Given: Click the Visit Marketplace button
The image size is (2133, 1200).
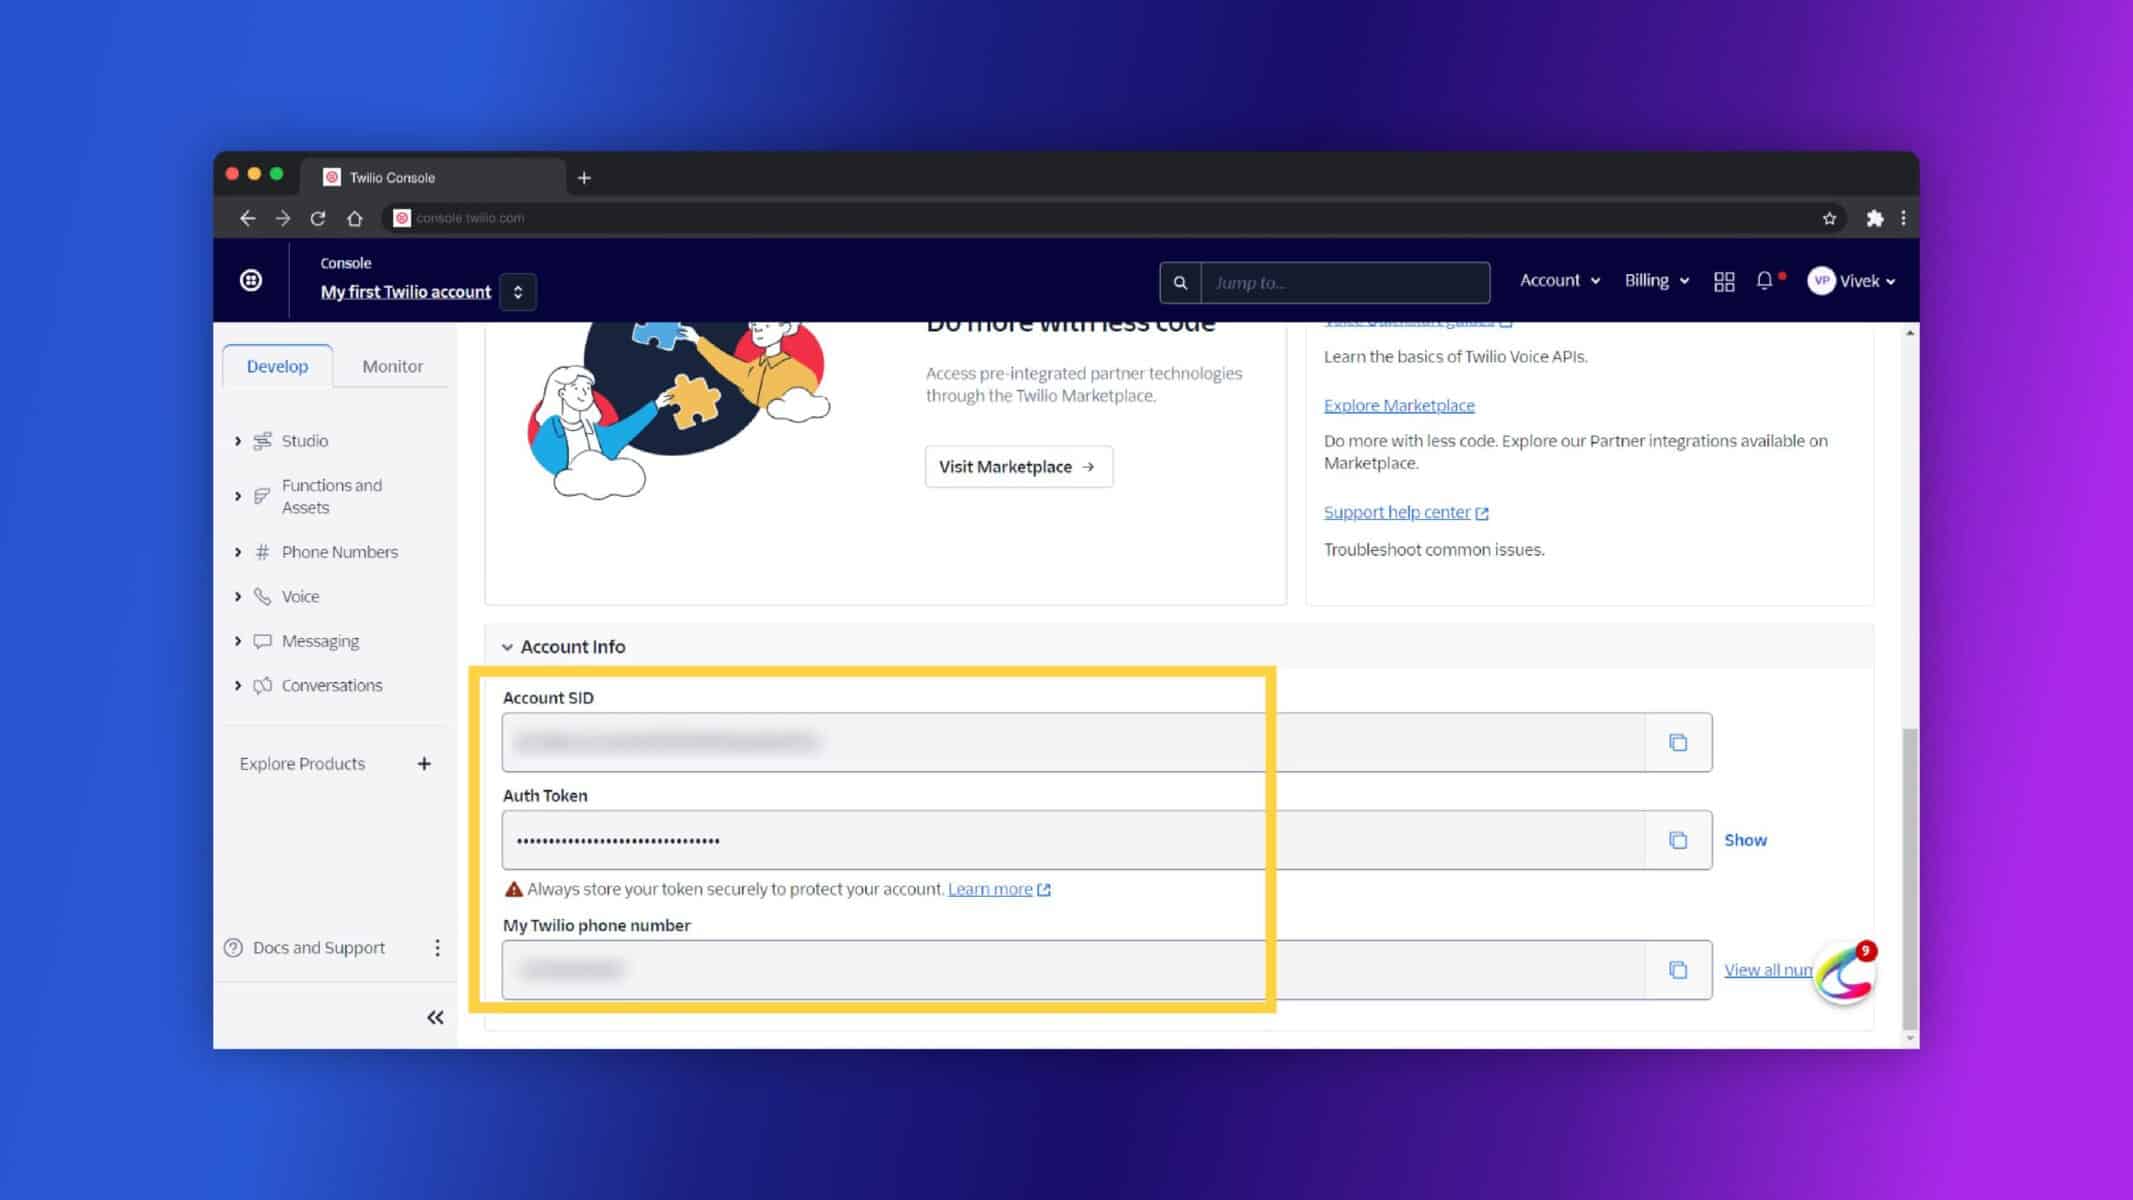Looking at the screenshot, I should [1018, 467].
